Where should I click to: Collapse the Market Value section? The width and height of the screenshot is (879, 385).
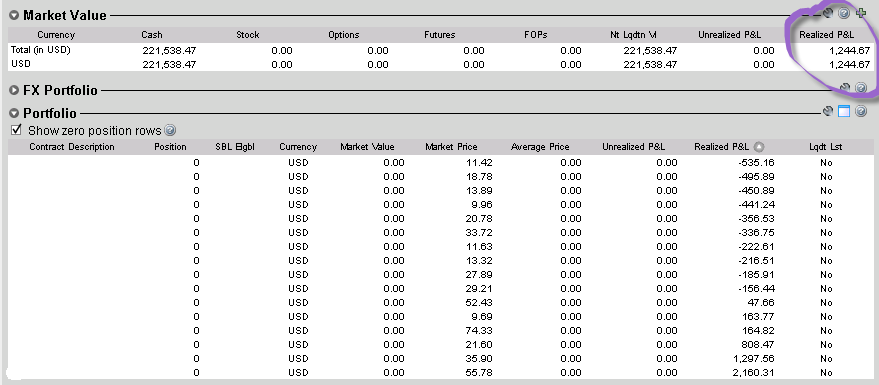(x=14, y=15)
